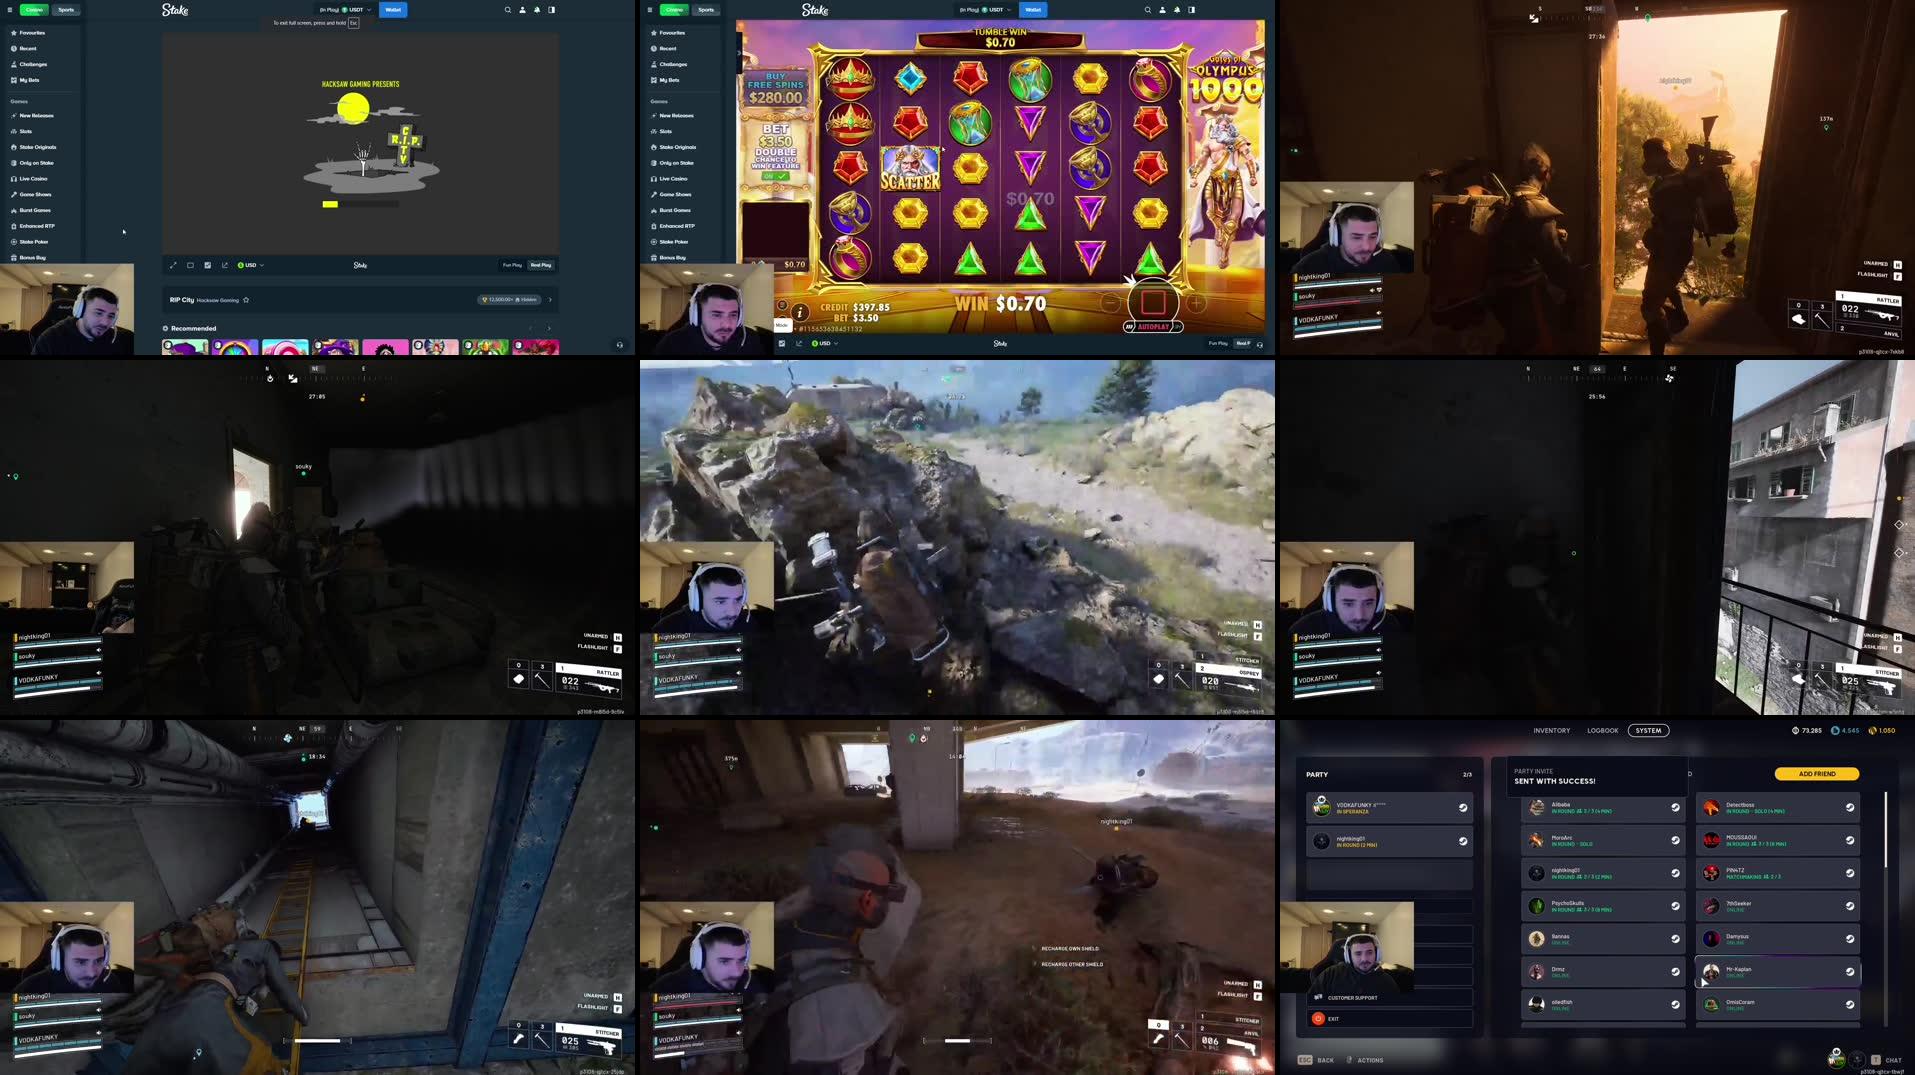The width and height of the screenshot is (1915, 1075).
Task: Open the Stake Wallet
Action: (x=393, y=10)
